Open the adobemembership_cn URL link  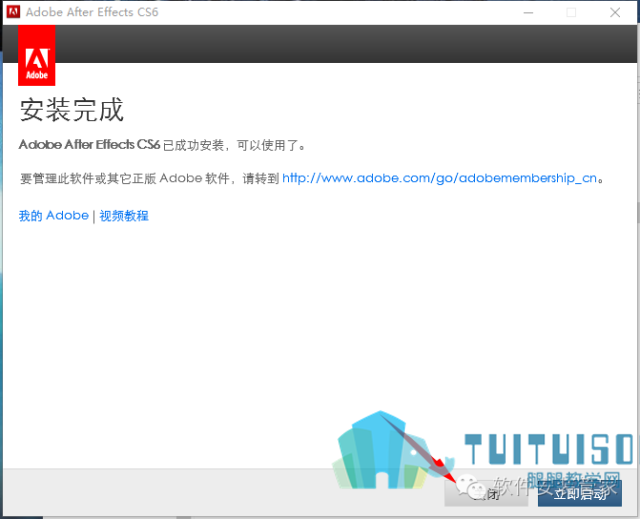tap(440, 178)
